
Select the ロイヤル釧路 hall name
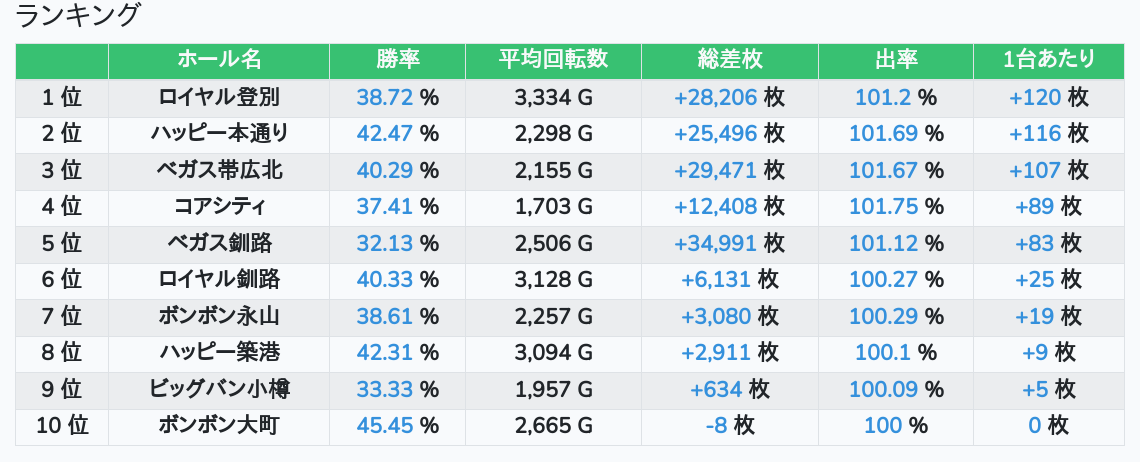click(219, 280)
